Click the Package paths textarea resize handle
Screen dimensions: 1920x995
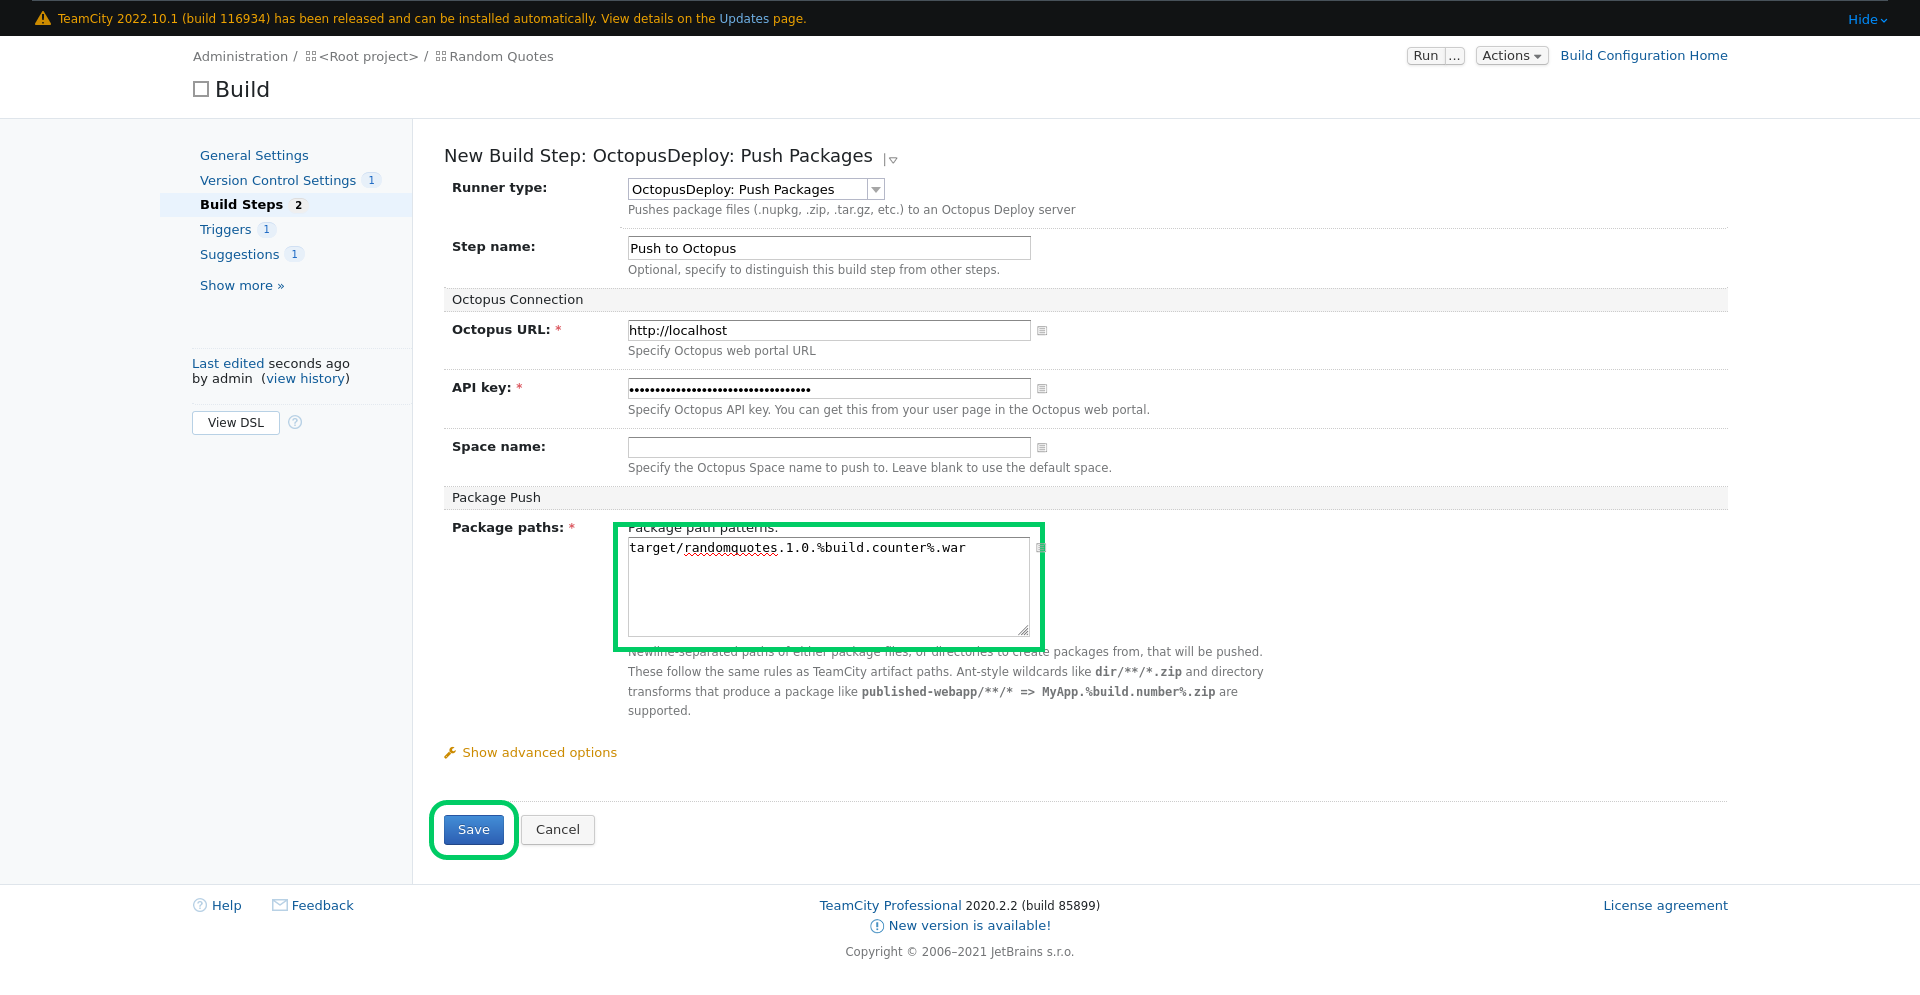click(1023, 630)
